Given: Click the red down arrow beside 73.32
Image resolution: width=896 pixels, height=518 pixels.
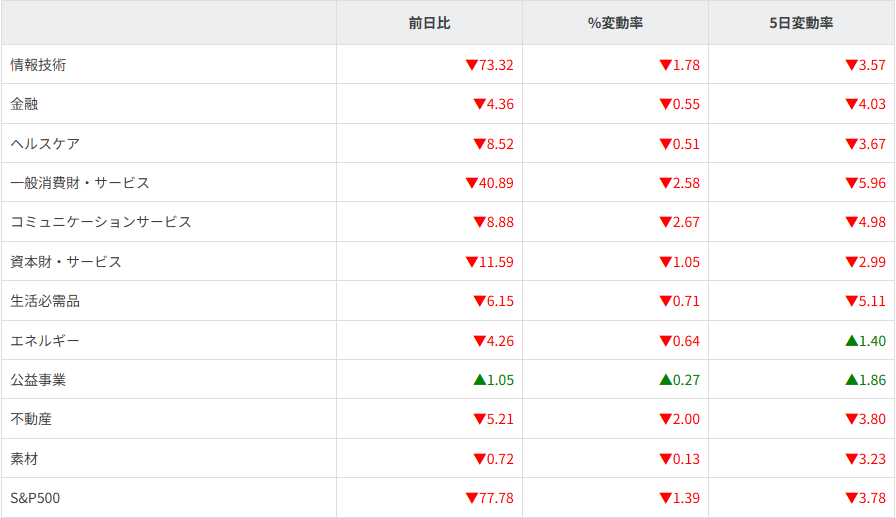Looking at the screenshot, I should point(472,65).
